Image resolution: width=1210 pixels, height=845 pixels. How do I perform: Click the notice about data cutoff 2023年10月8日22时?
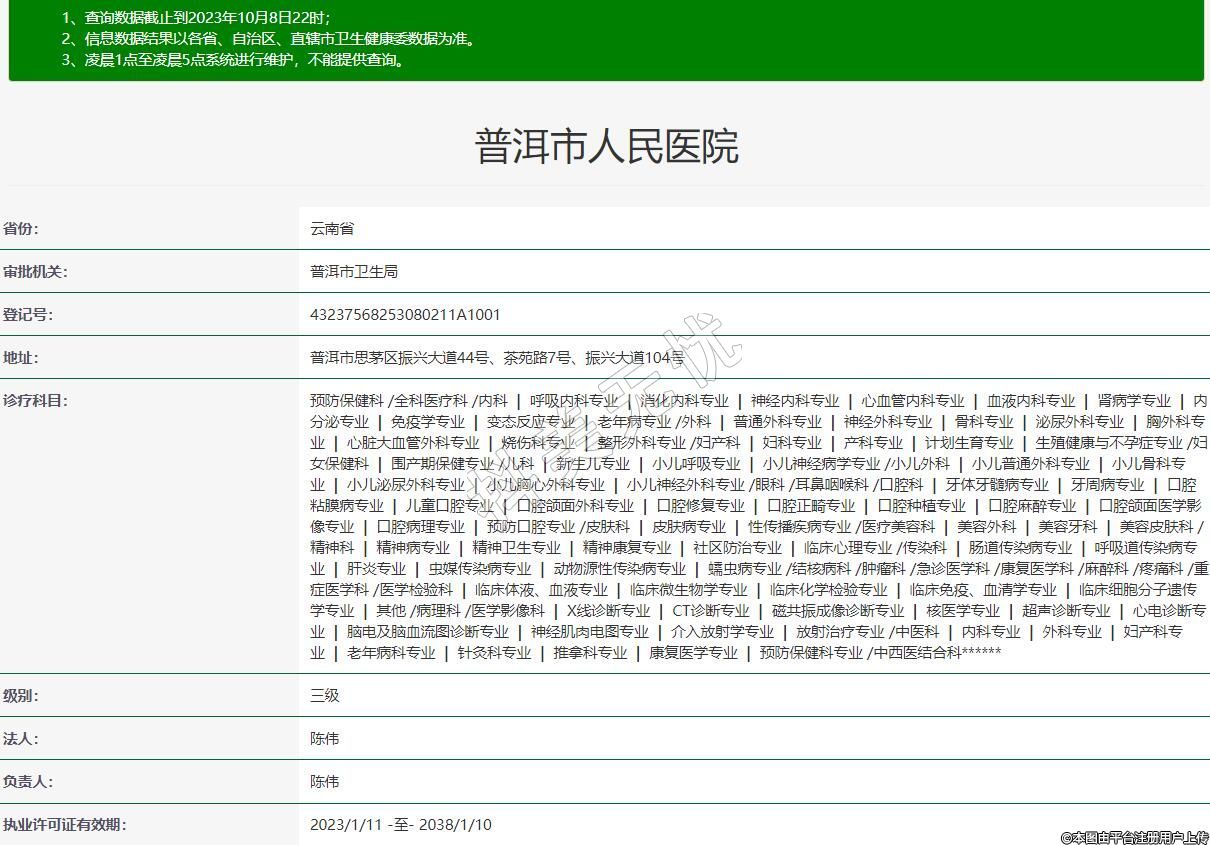(x=196, y=18)
